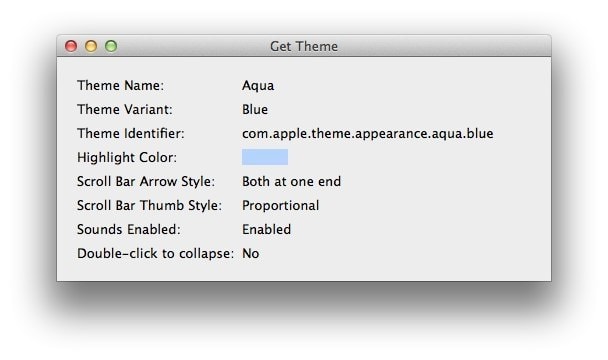The image size is (608, 360).
Task: Click the Proportional value text
Action: (281, 206)
